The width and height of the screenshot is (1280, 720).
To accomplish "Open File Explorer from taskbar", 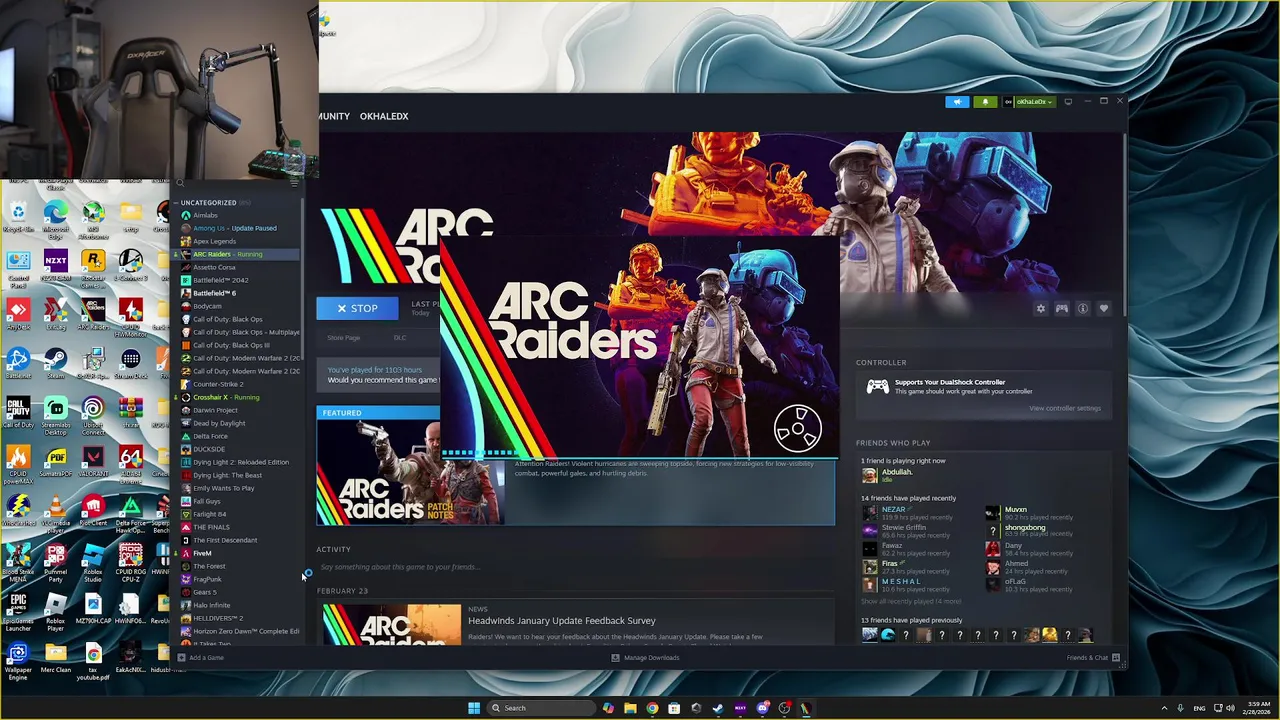I will coord(630,708).
